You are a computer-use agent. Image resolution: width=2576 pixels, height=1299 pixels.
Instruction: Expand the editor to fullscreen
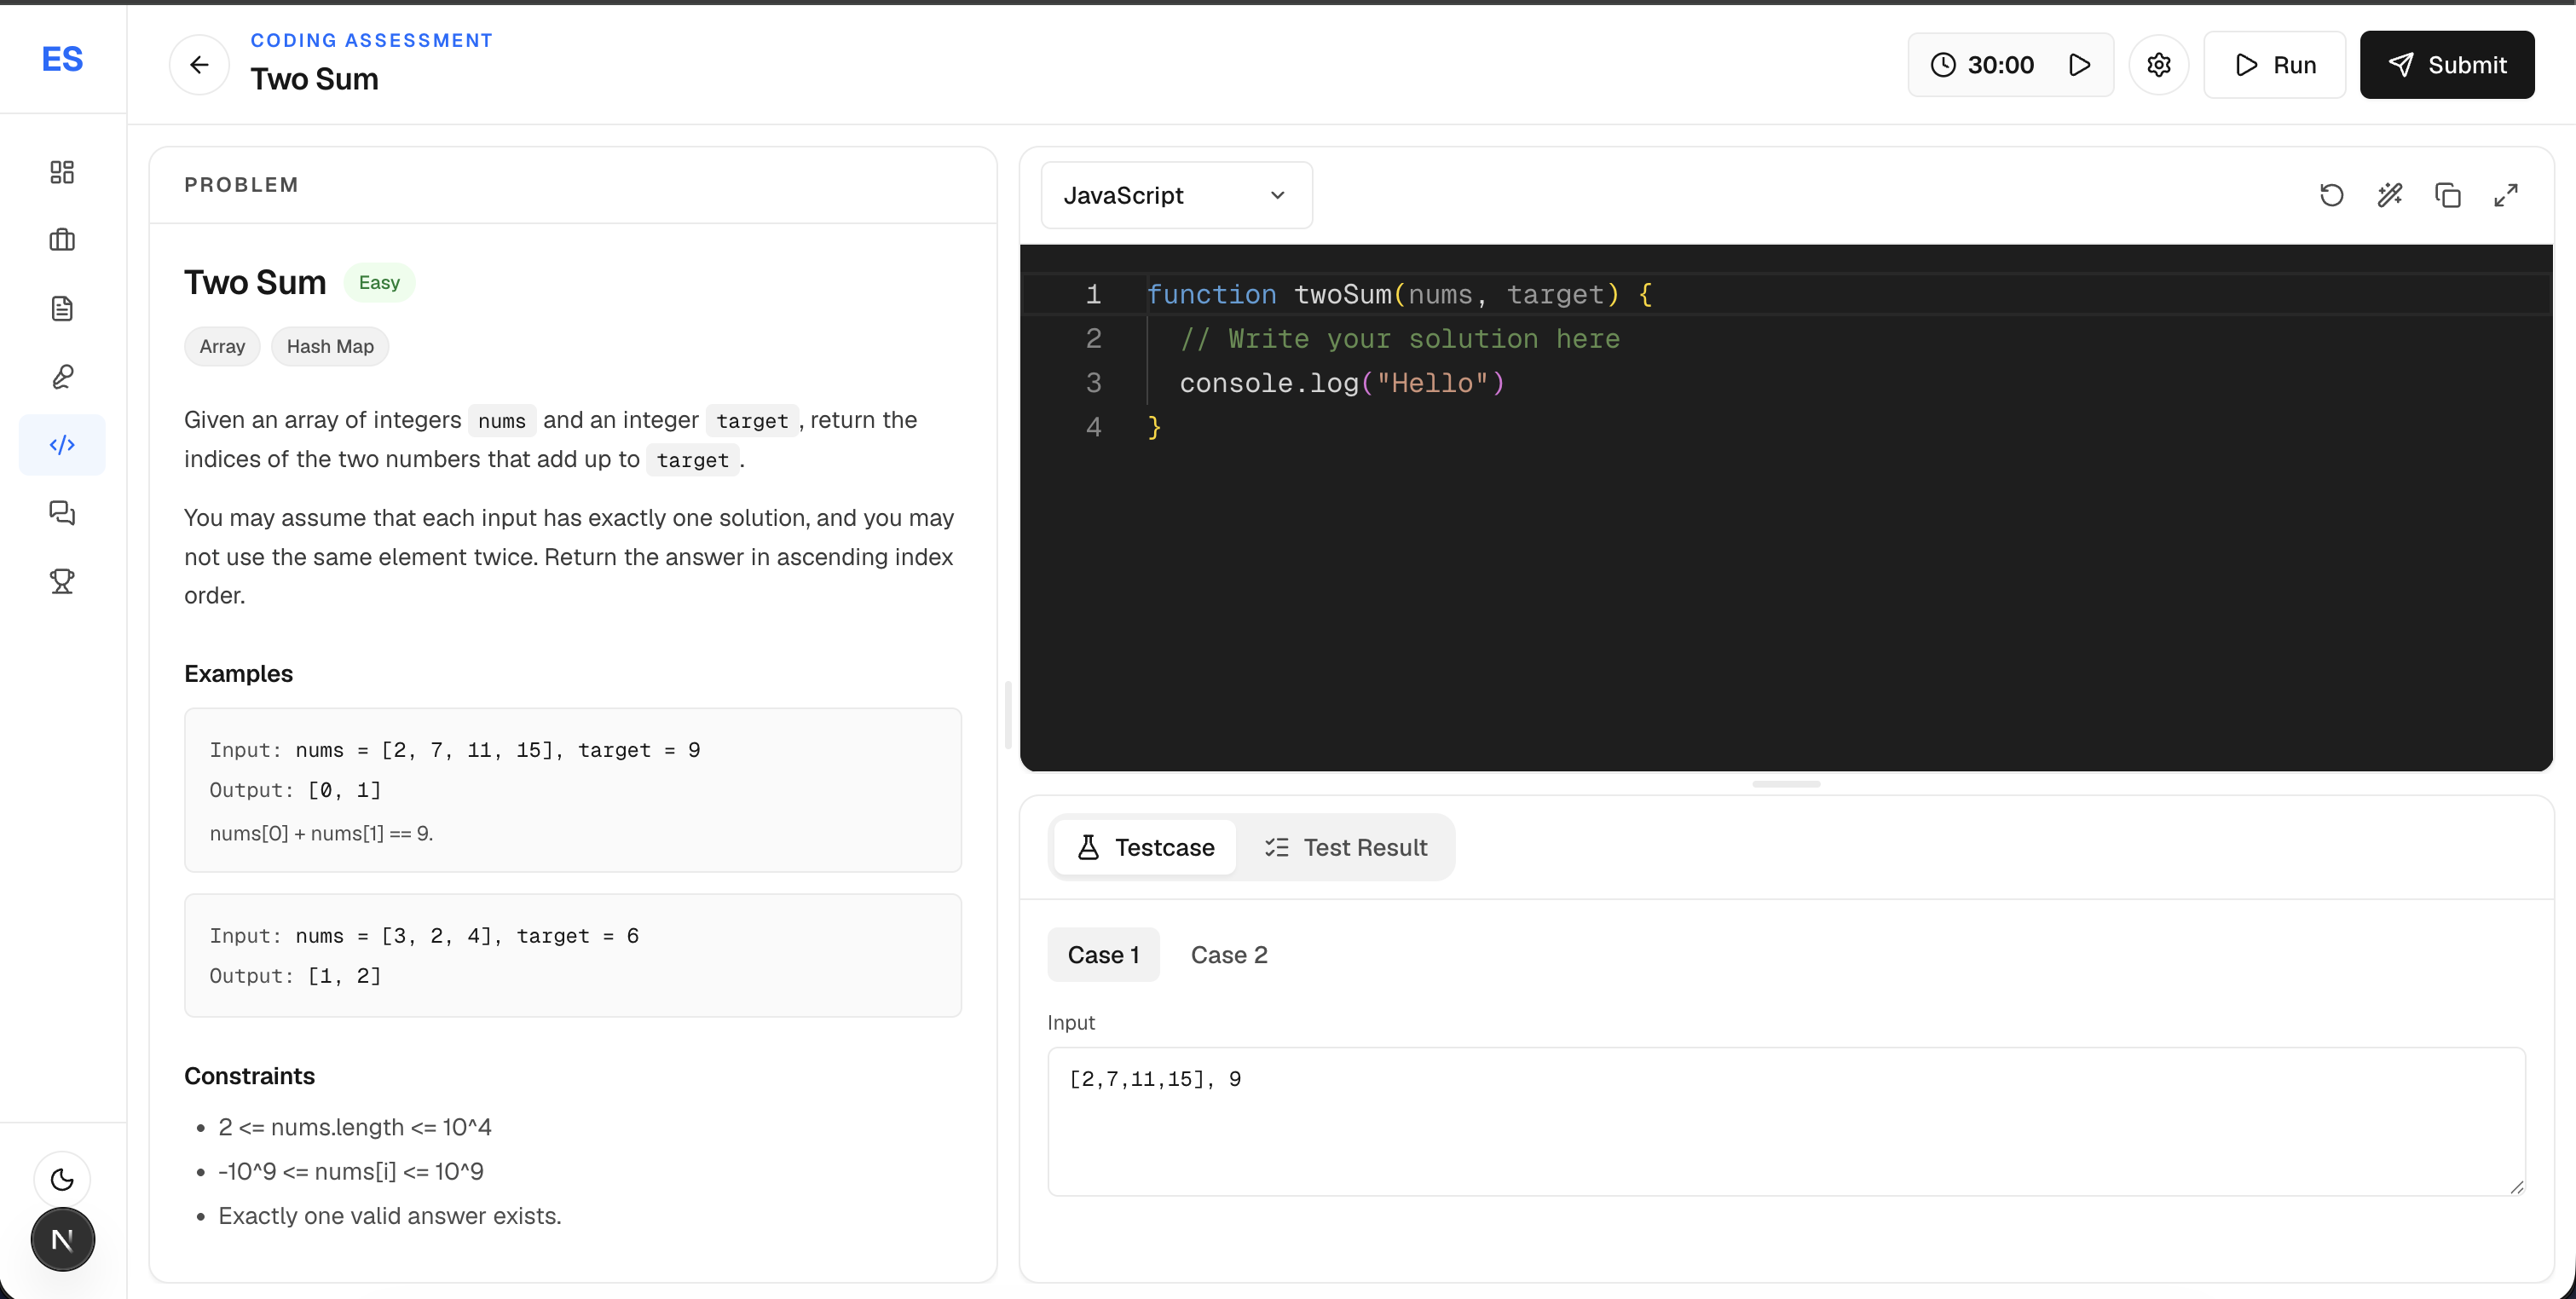coord(2506,195)
